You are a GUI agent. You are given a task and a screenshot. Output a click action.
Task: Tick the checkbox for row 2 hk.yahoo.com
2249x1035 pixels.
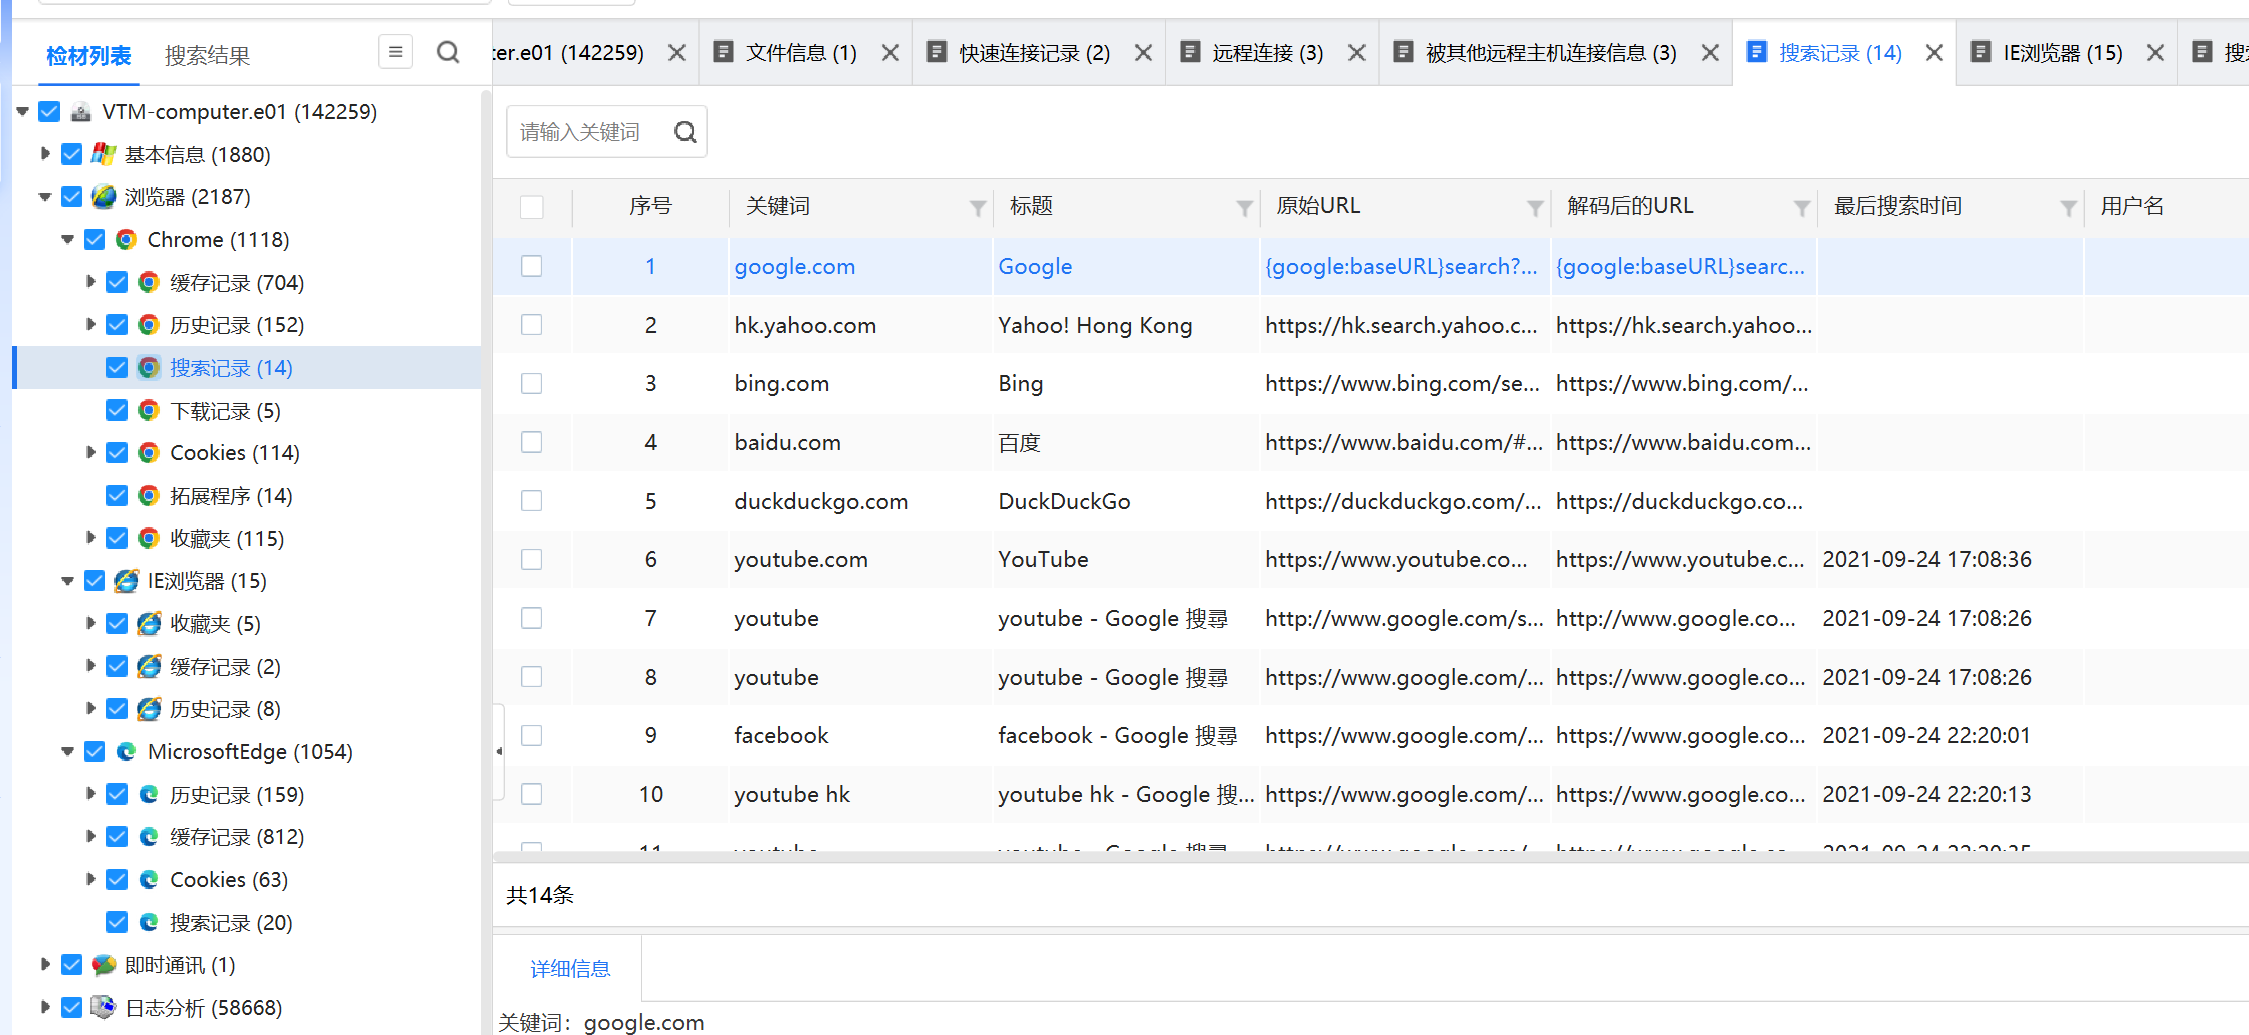click(532, 325)
